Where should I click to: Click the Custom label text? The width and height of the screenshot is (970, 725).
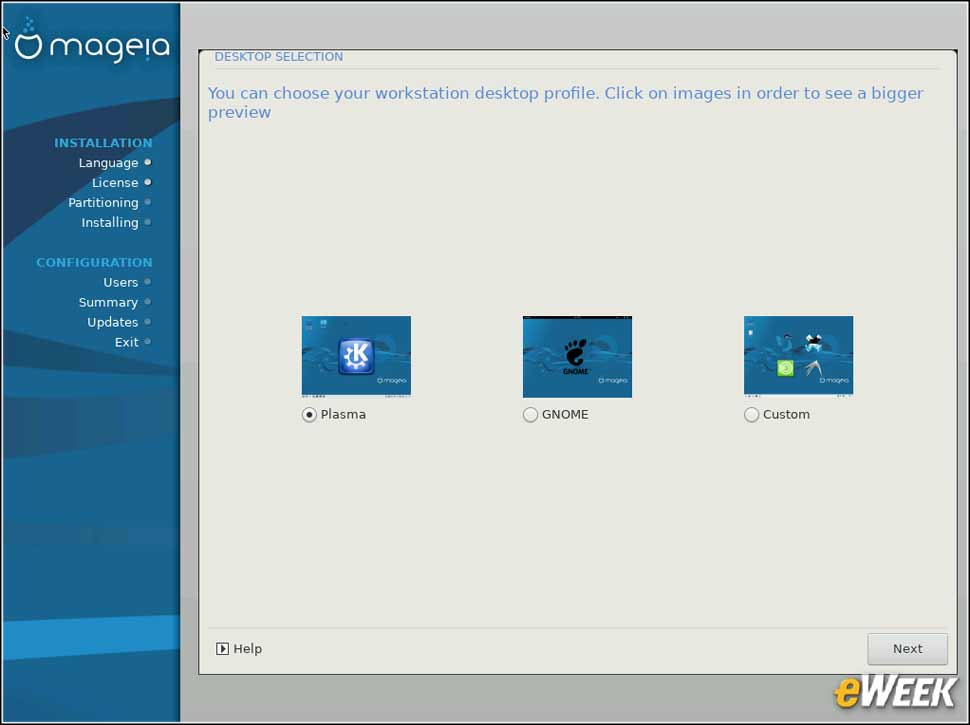coord(786,414)
